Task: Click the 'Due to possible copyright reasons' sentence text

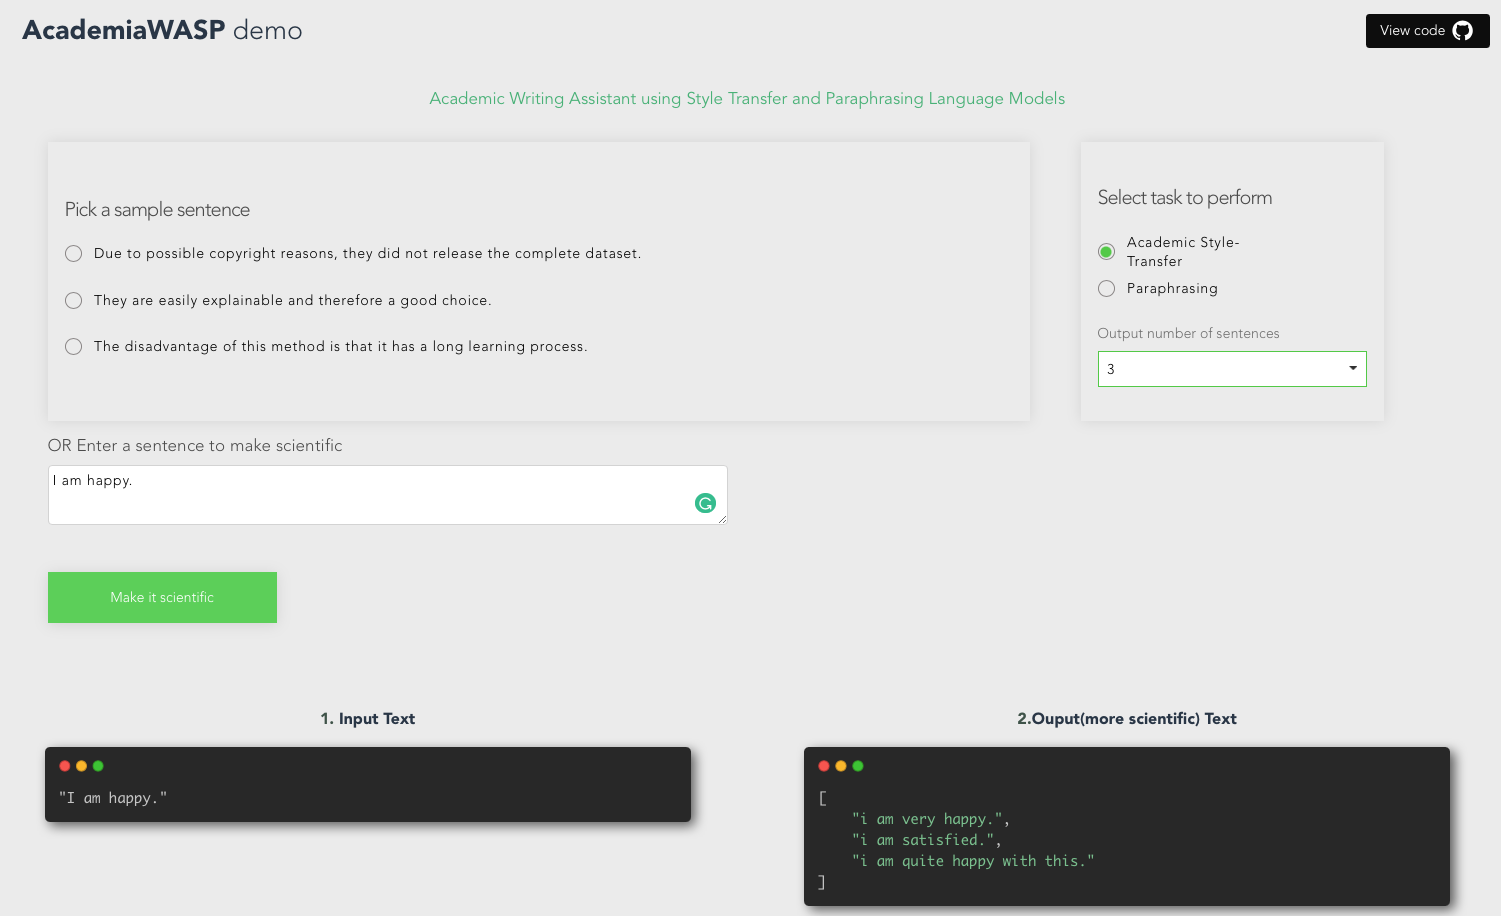Action: (x=367, y=253)
